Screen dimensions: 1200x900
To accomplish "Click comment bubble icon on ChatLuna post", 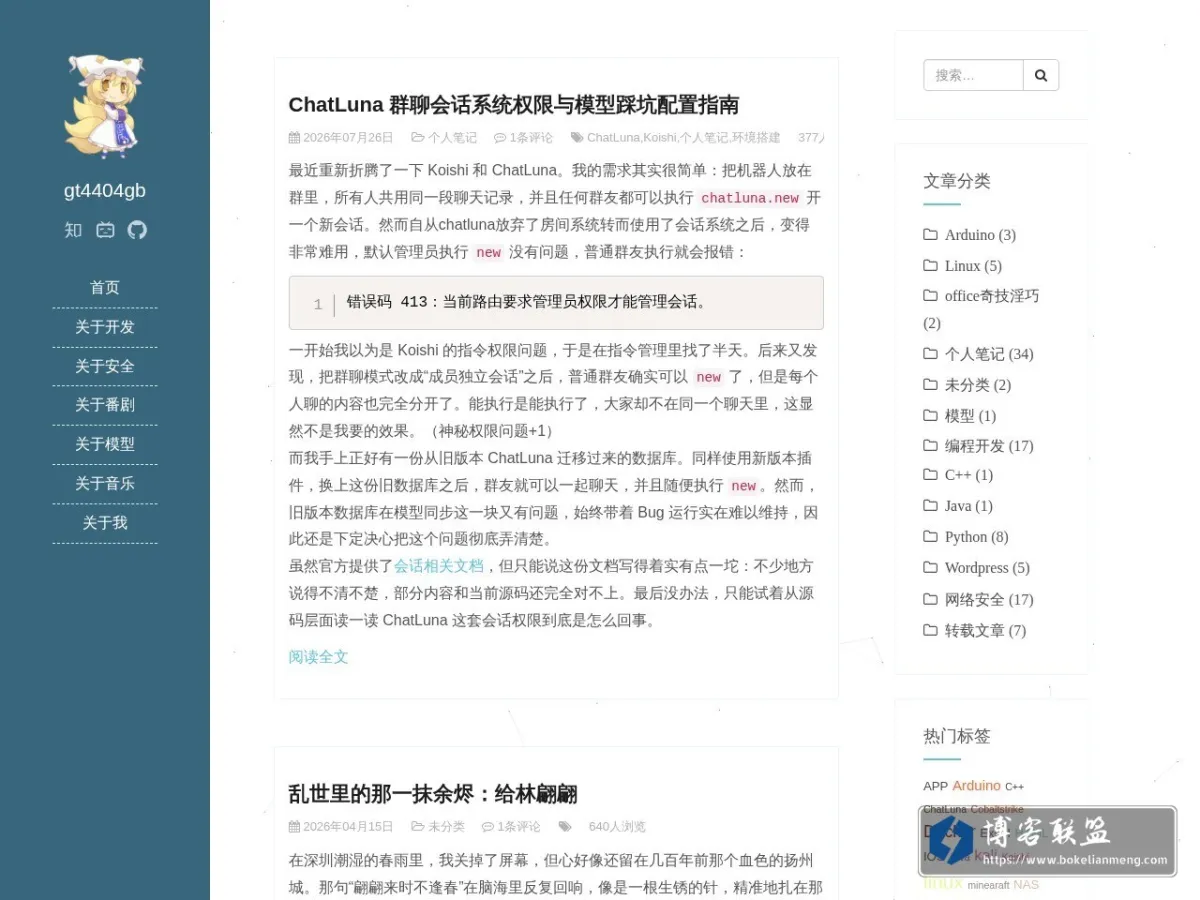I will (500, 138).
